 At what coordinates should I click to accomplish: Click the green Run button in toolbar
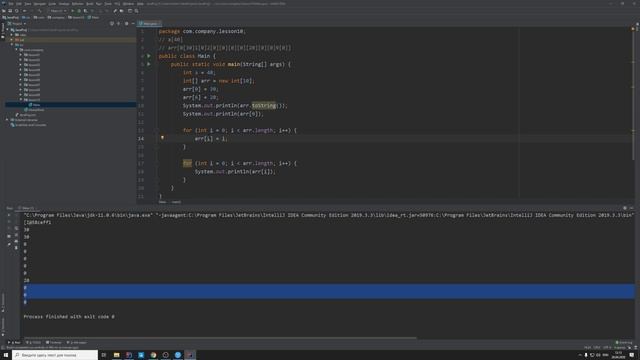73,11
